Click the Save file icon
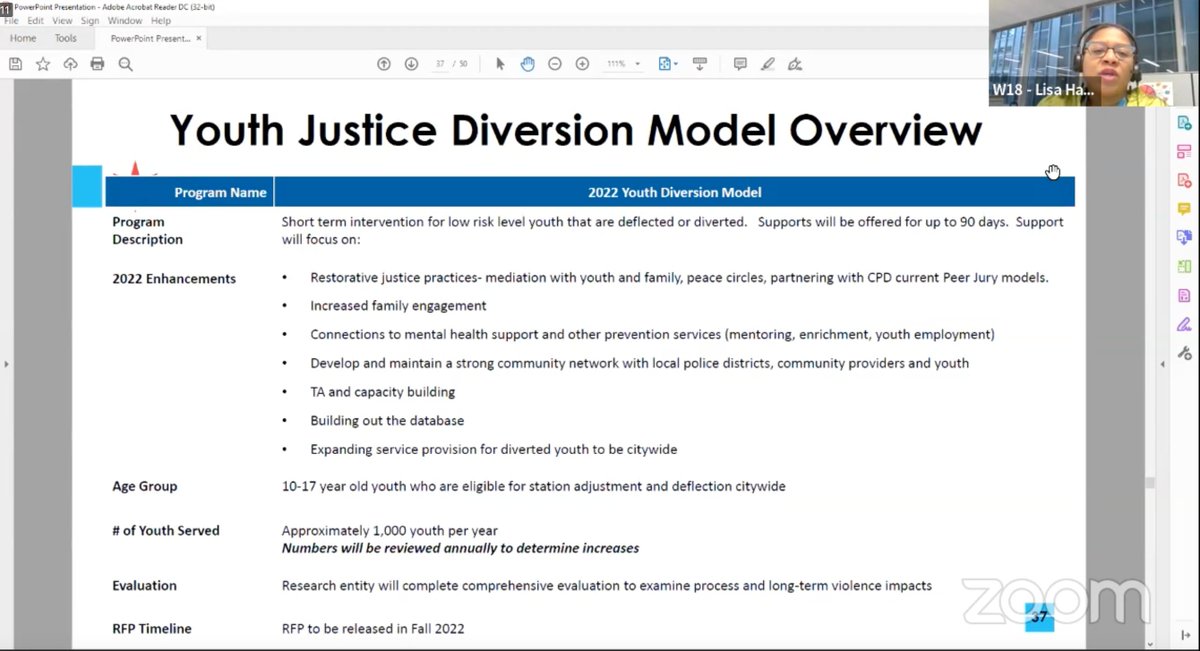The height and width of the screenshot is (651, 1200). pos(15,64)
